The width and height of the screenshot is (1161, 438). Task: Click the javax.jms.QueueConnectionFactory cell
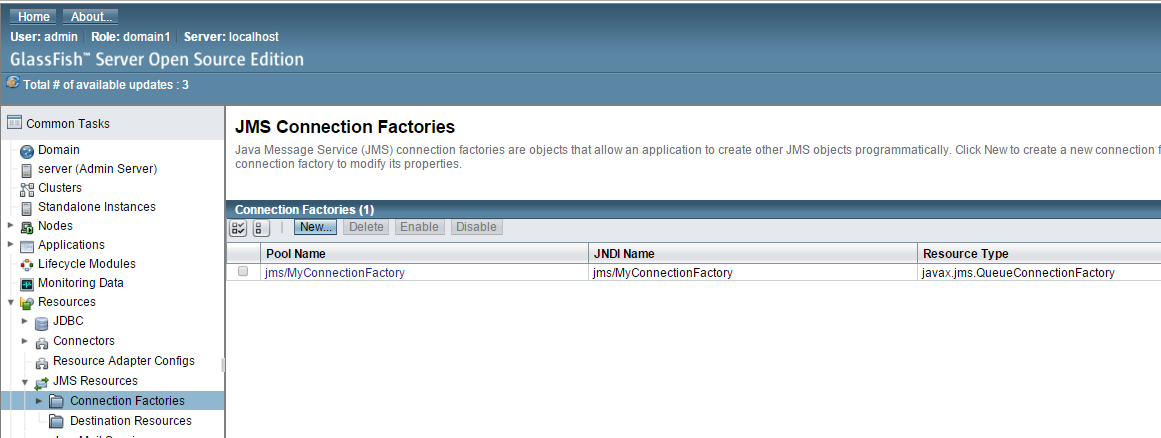pyautogui.click(x=1018, y=273)
